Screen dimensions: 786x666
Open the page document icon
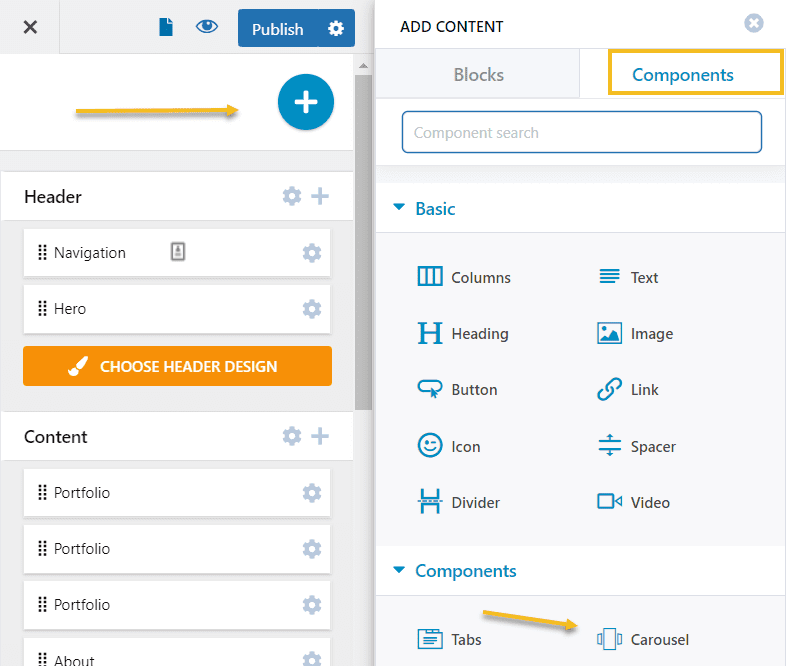point(166,27)
